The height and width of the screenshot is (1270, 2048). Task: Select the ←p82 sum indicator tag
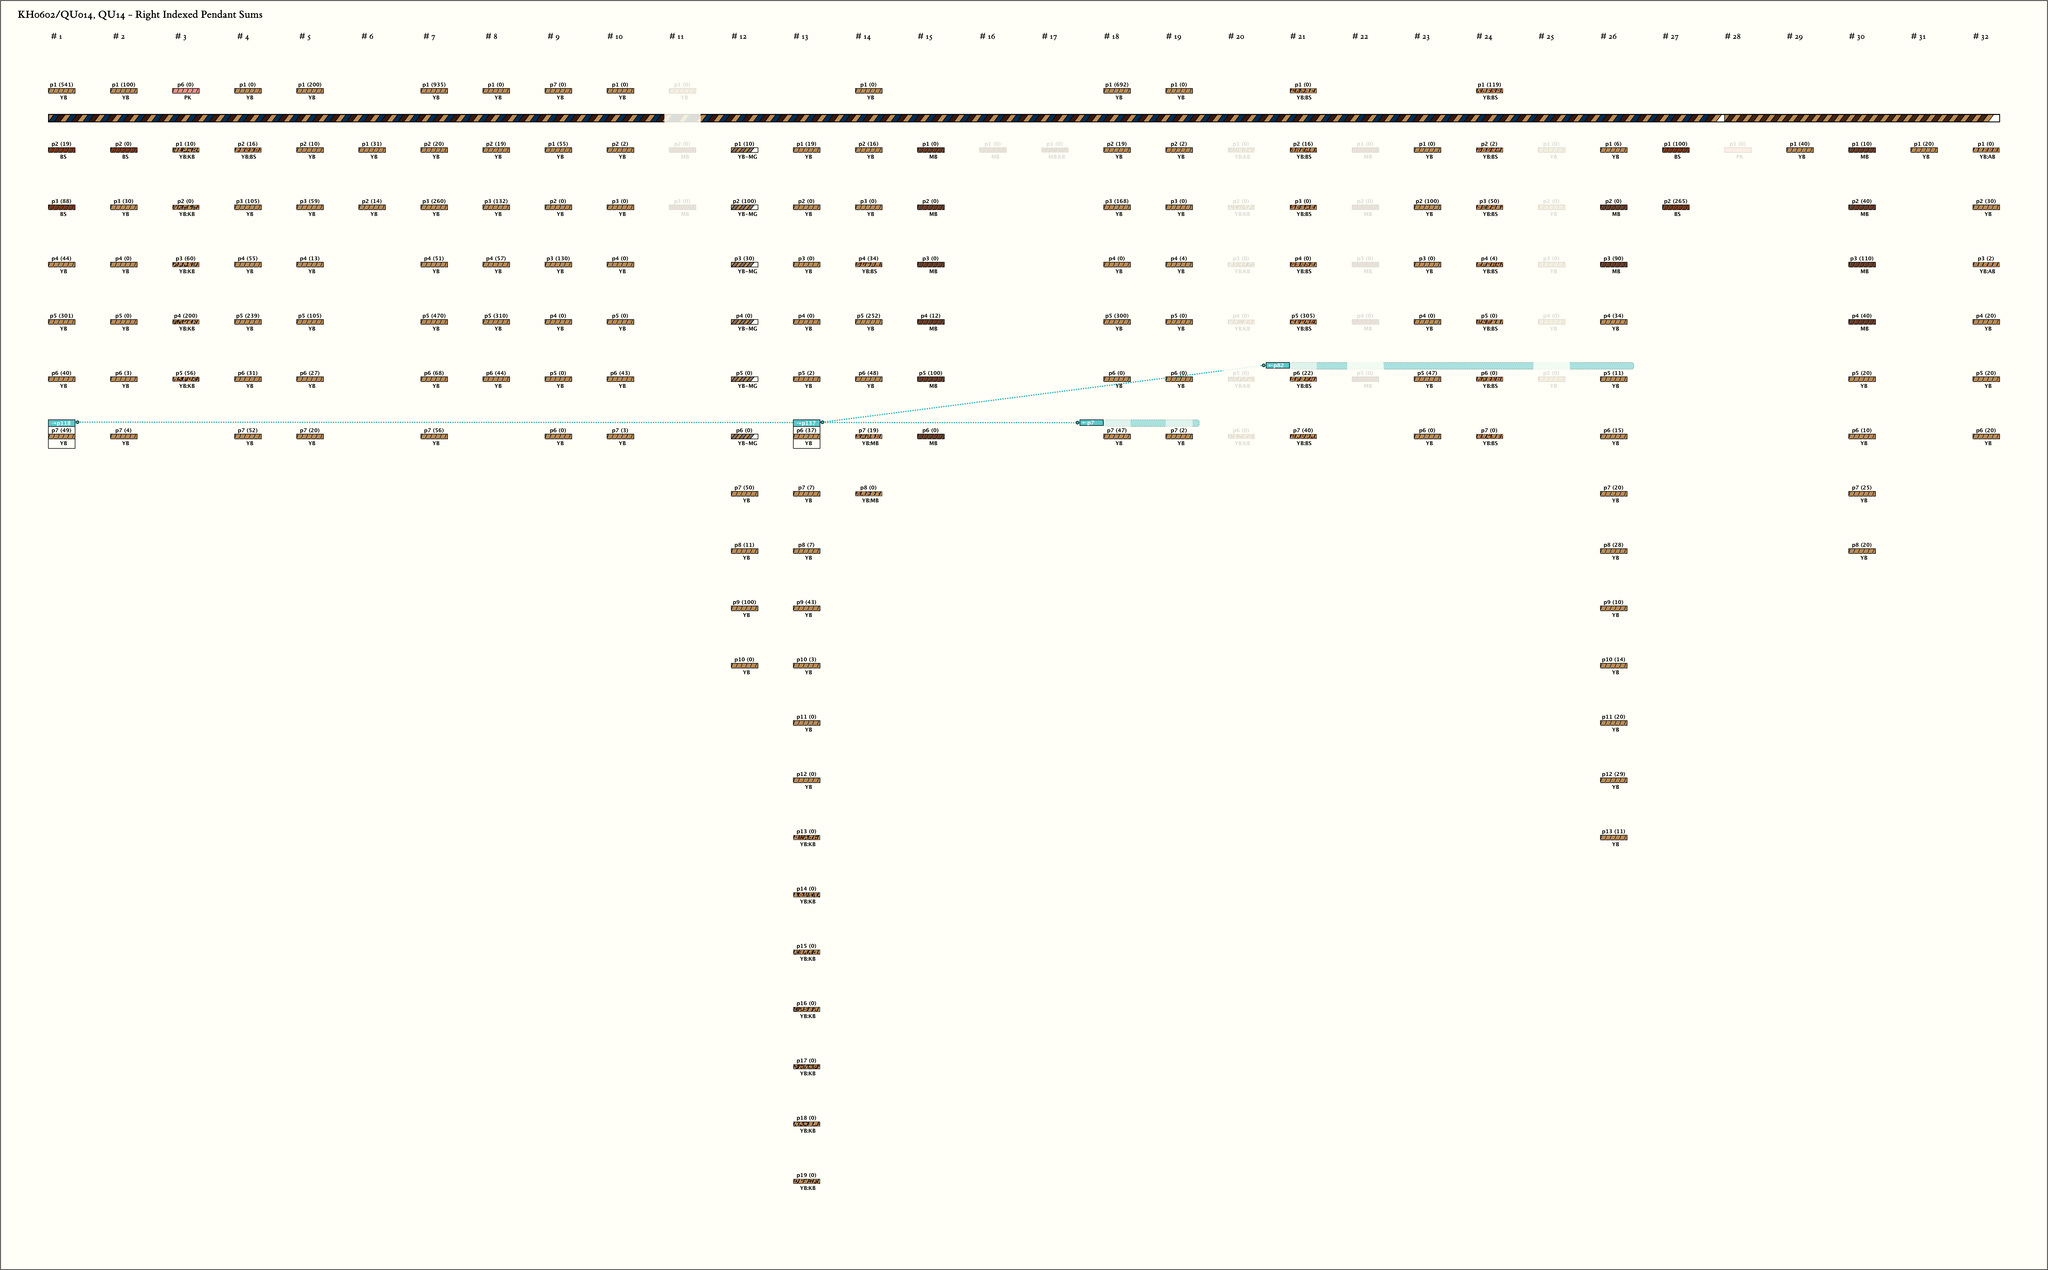1277,366
